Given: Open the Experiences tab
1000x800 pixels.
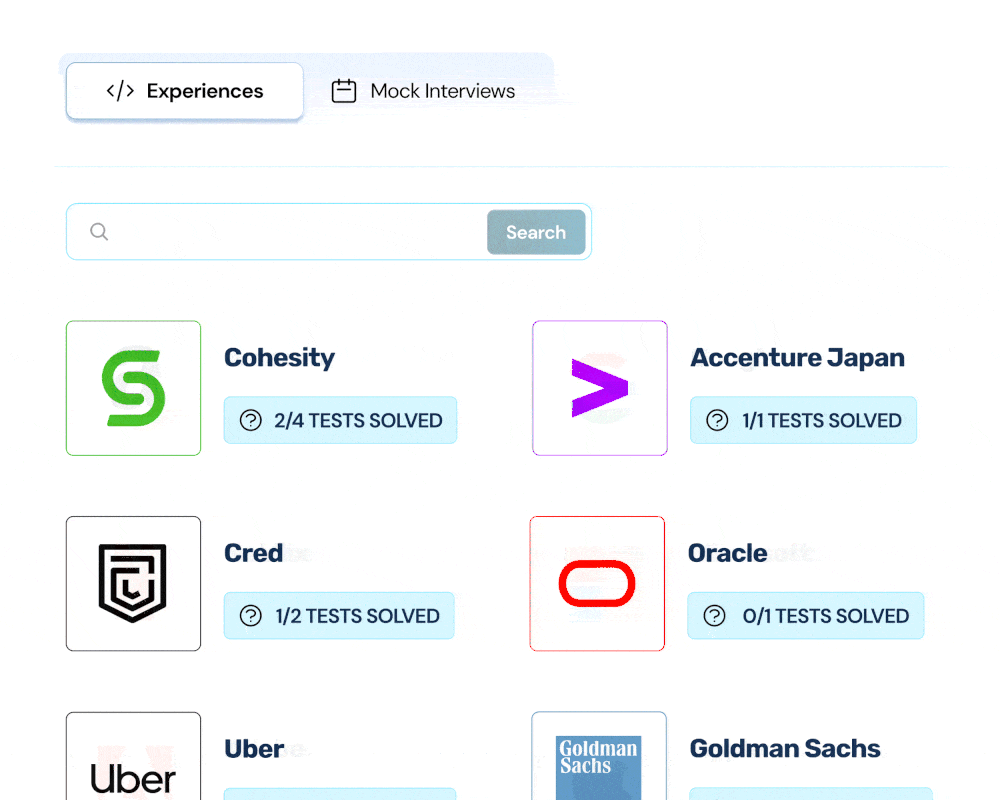Looking at the screenshot, I should click(184, 91).
